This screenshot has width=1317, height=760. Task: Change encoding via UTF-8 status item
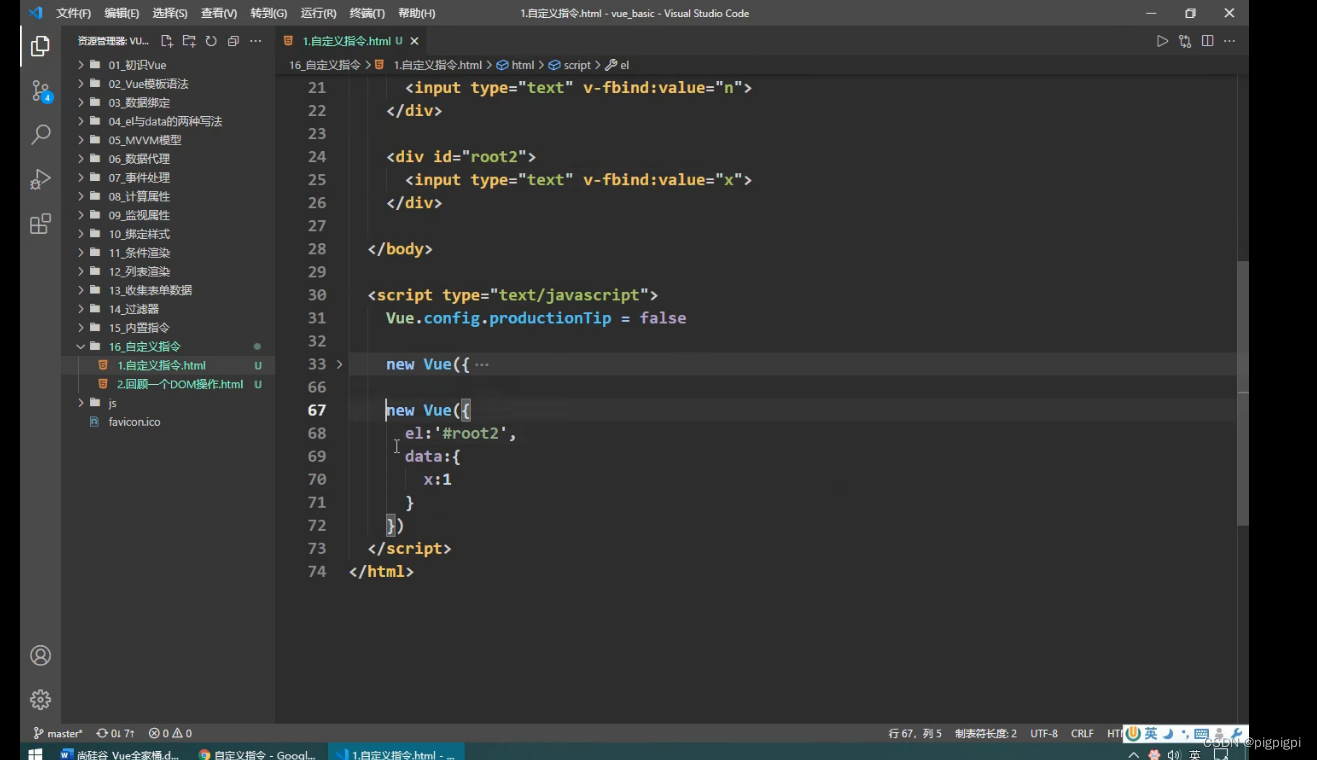1044,733
